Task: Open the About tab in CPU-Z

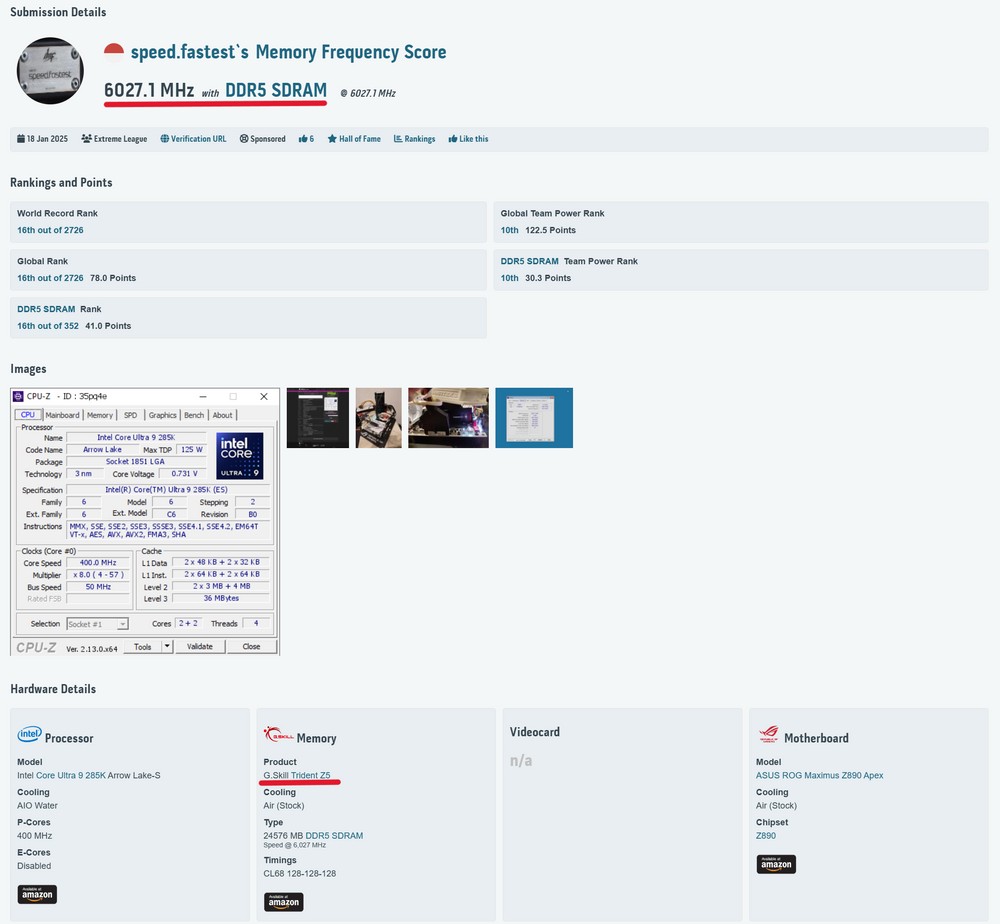Action: coord(223,415)
